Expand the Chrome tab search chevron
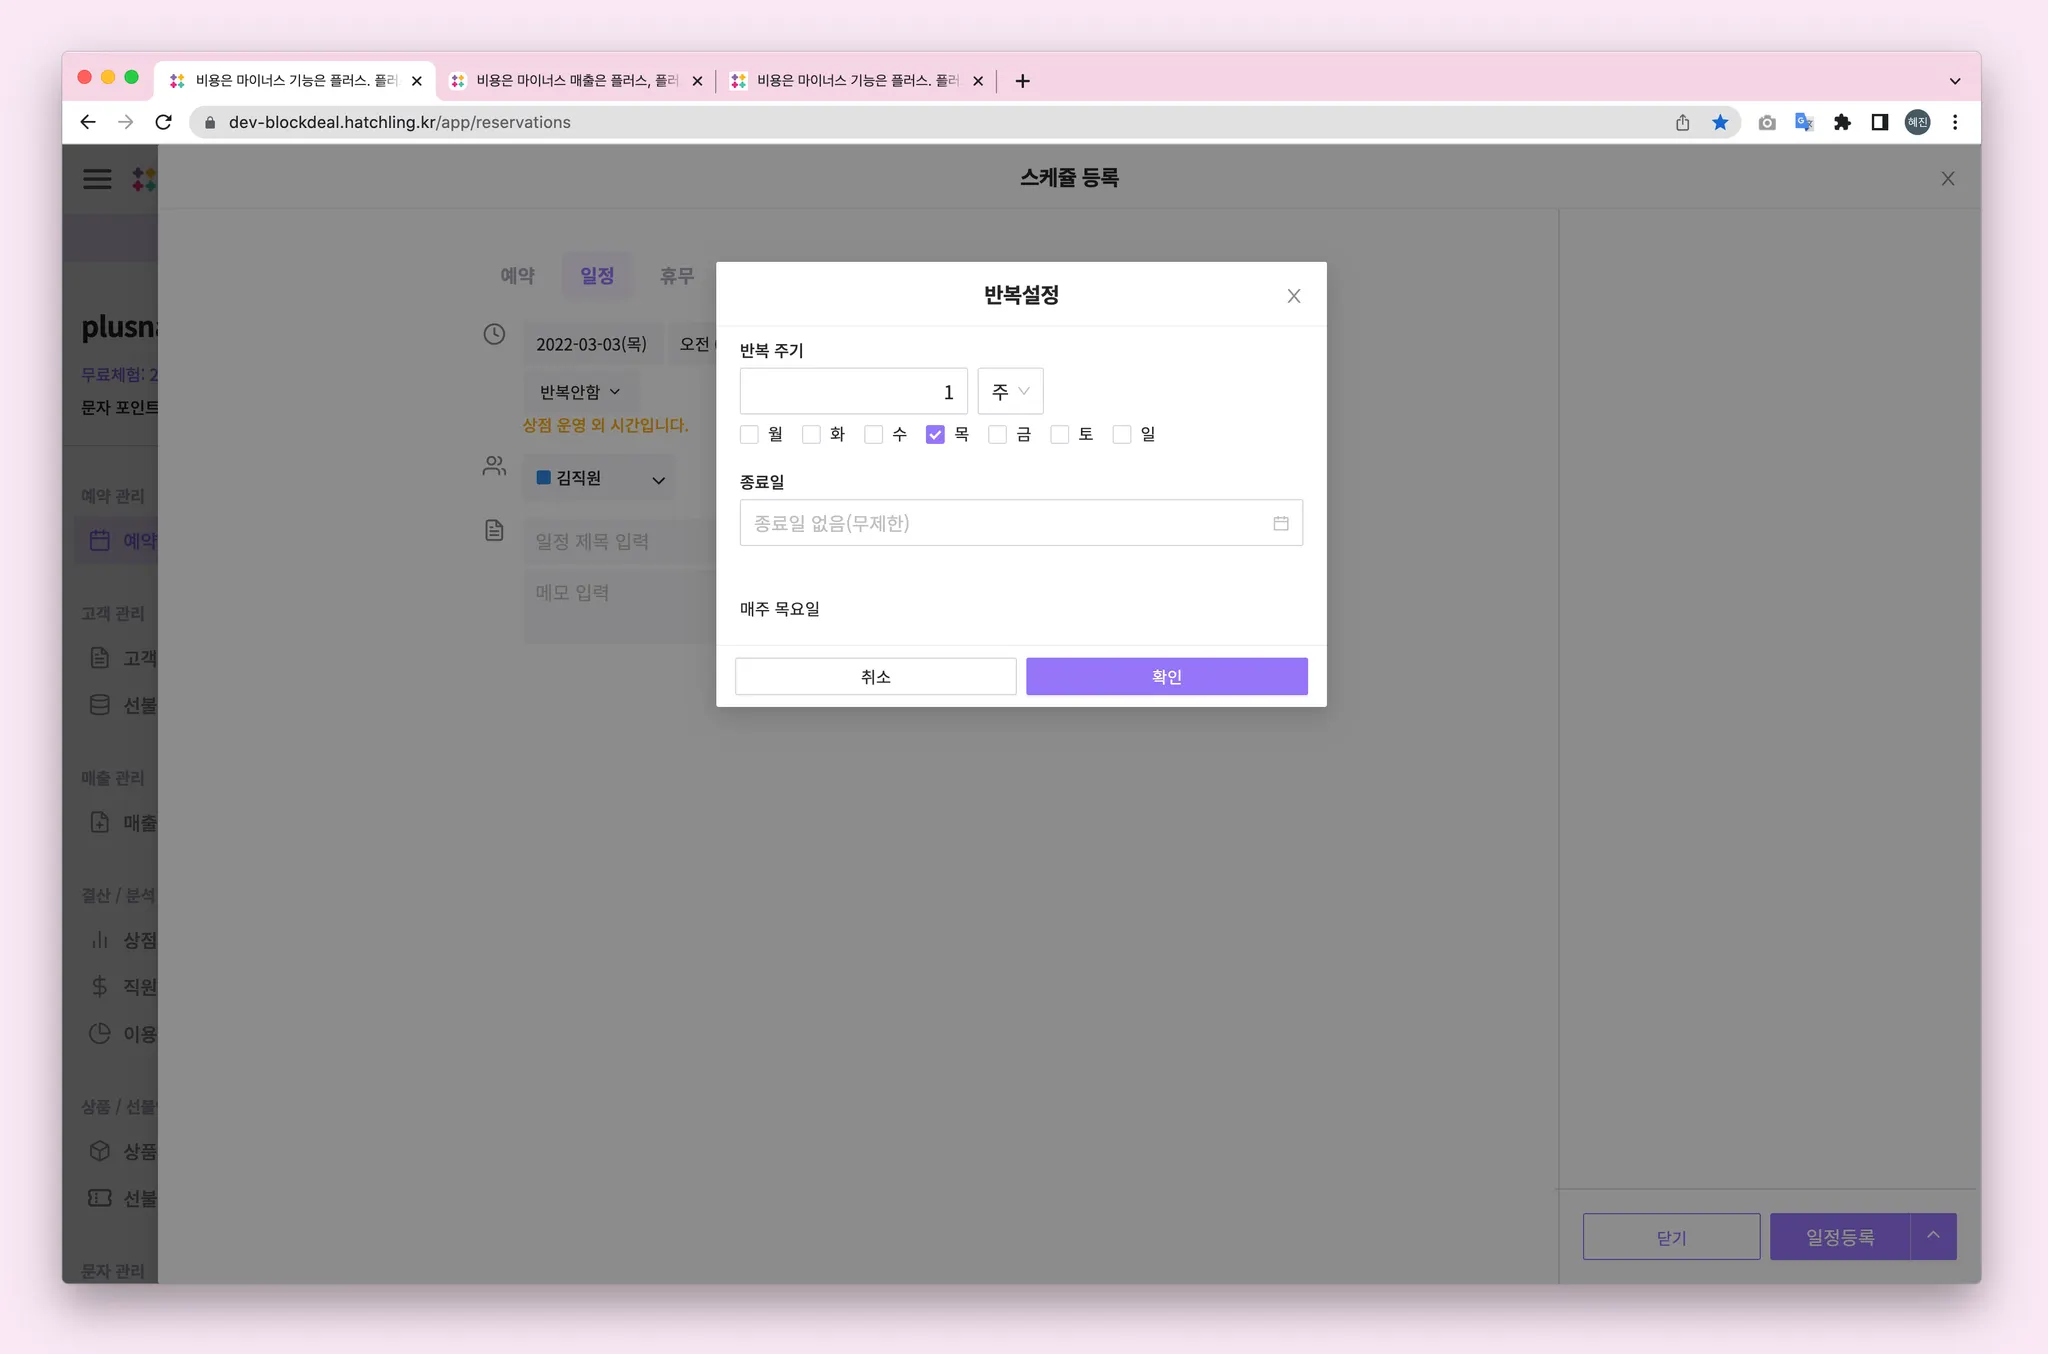The width and height of the screenshot is (2048, 1354). pos(1954,81)
